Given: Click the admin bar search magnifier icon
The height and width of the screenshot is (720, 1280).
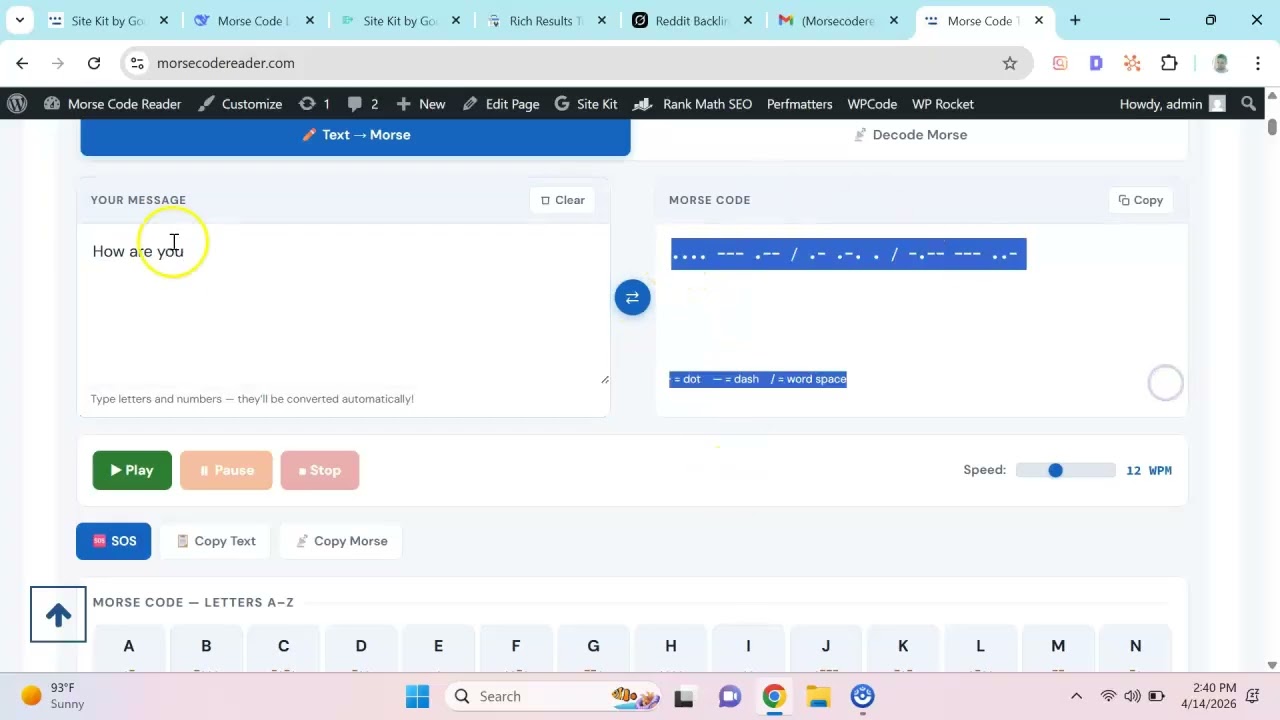Looking at the screenshot, I should [1248, 104].
